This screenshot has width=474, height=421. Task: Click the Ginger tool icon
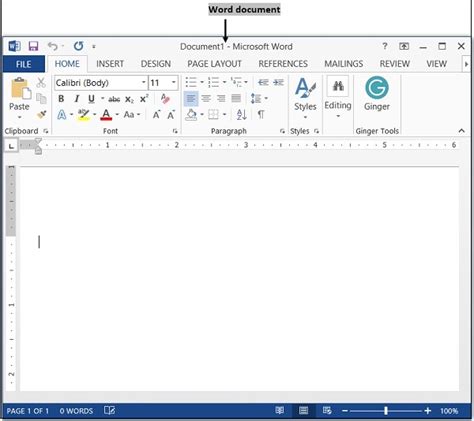pos(377,88)
